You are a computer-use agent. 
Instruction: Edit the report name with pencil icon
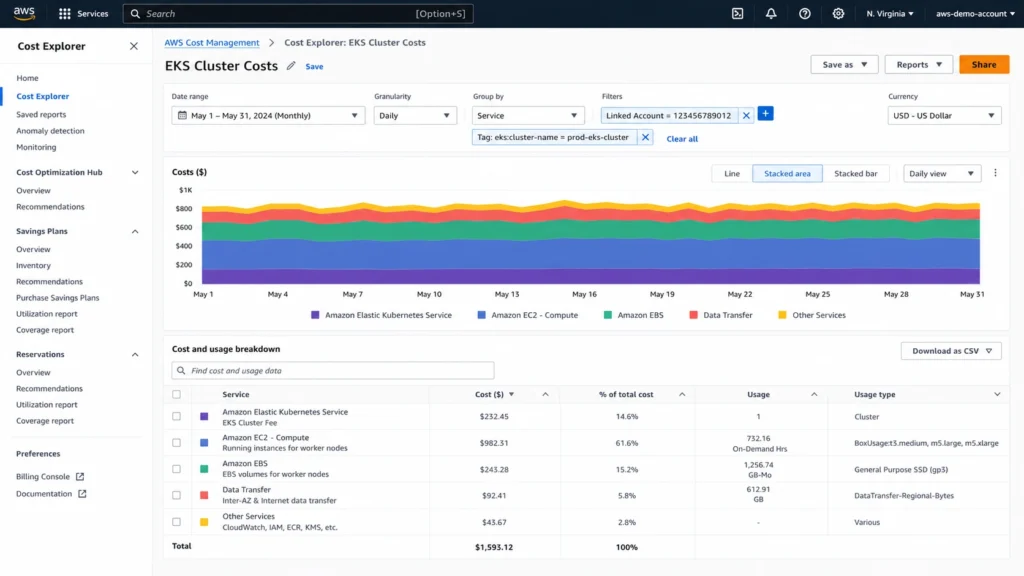[291, 65]
